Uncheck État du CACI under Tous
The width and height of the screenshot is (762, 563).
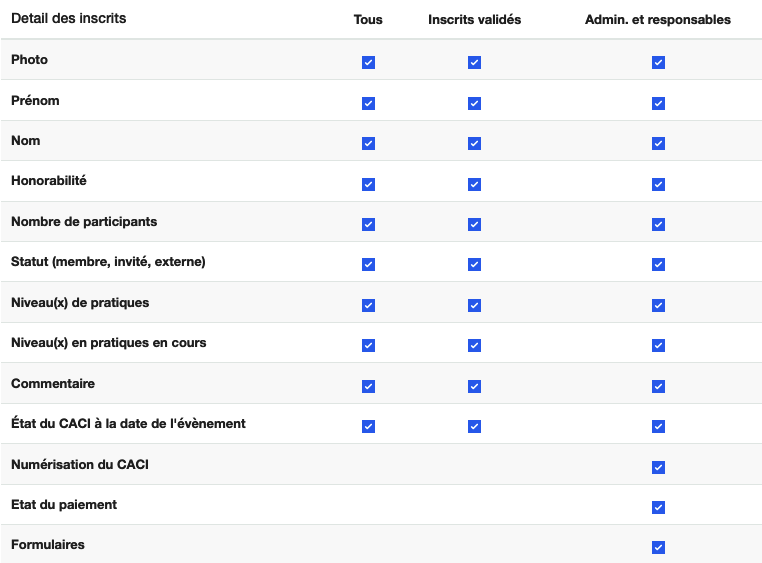[x=368, y=426]
